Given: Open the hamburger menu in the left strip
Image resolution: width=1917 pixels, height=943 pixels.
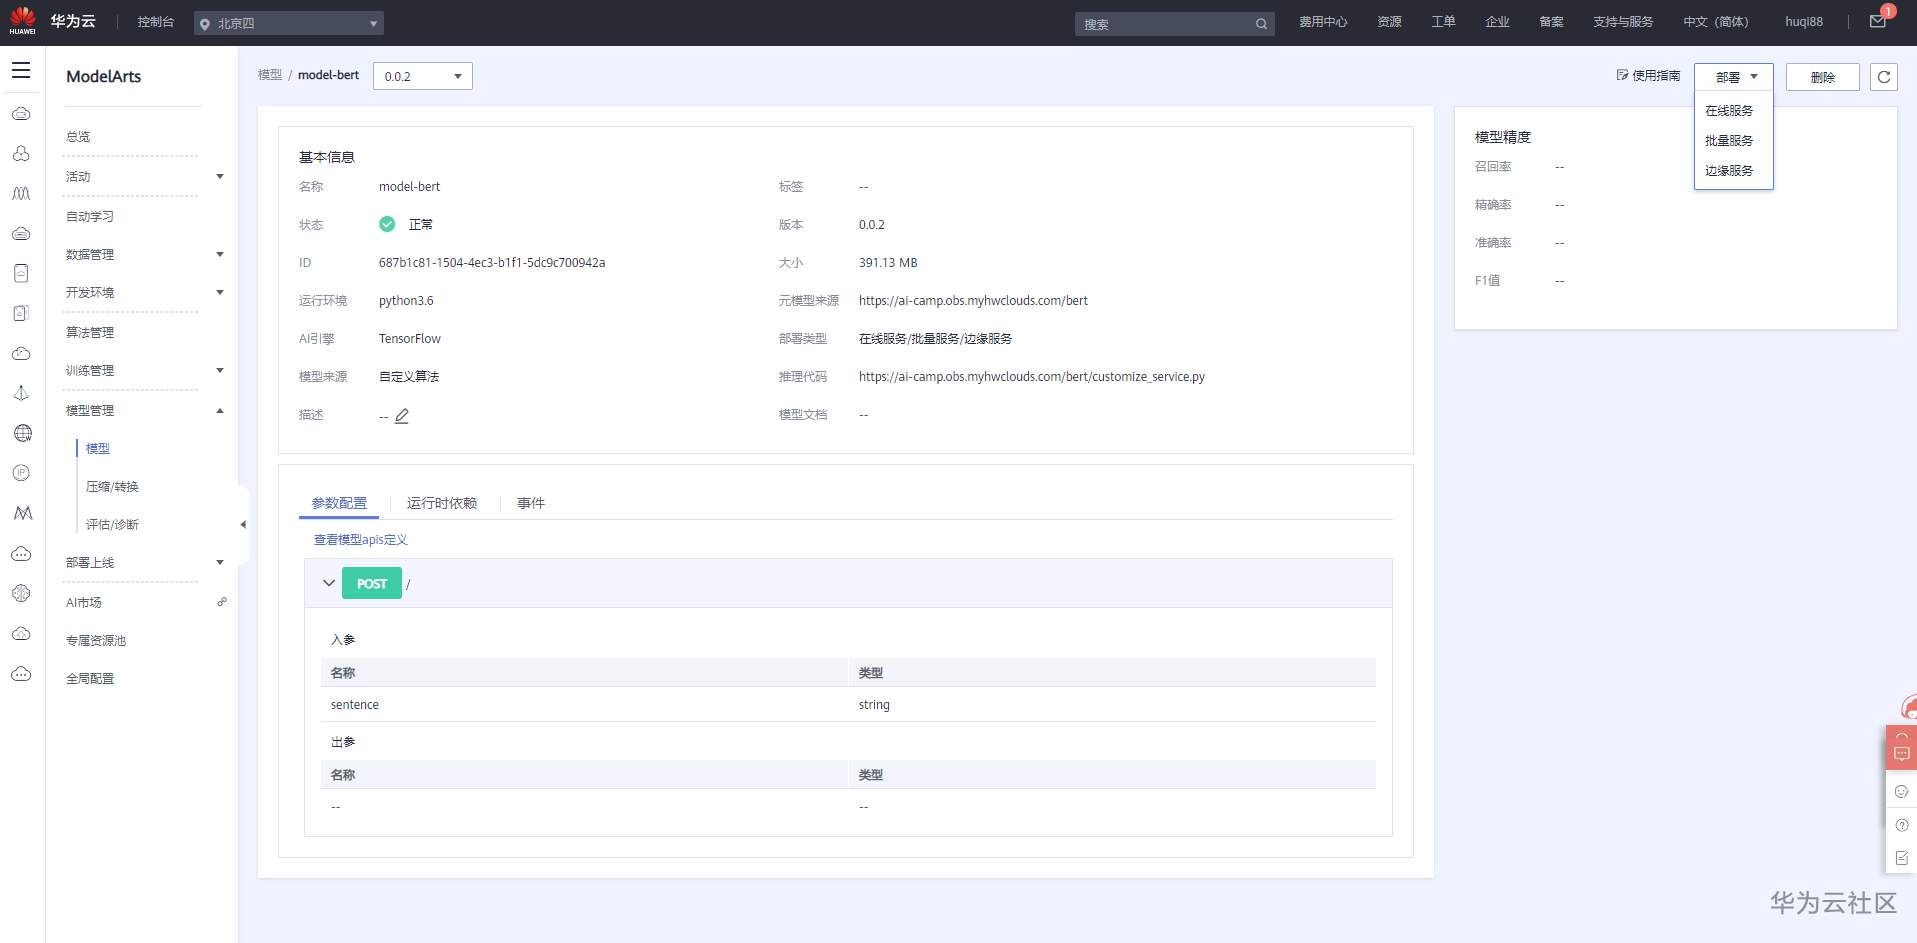Looking at the screenshot, I should (21, 70).
